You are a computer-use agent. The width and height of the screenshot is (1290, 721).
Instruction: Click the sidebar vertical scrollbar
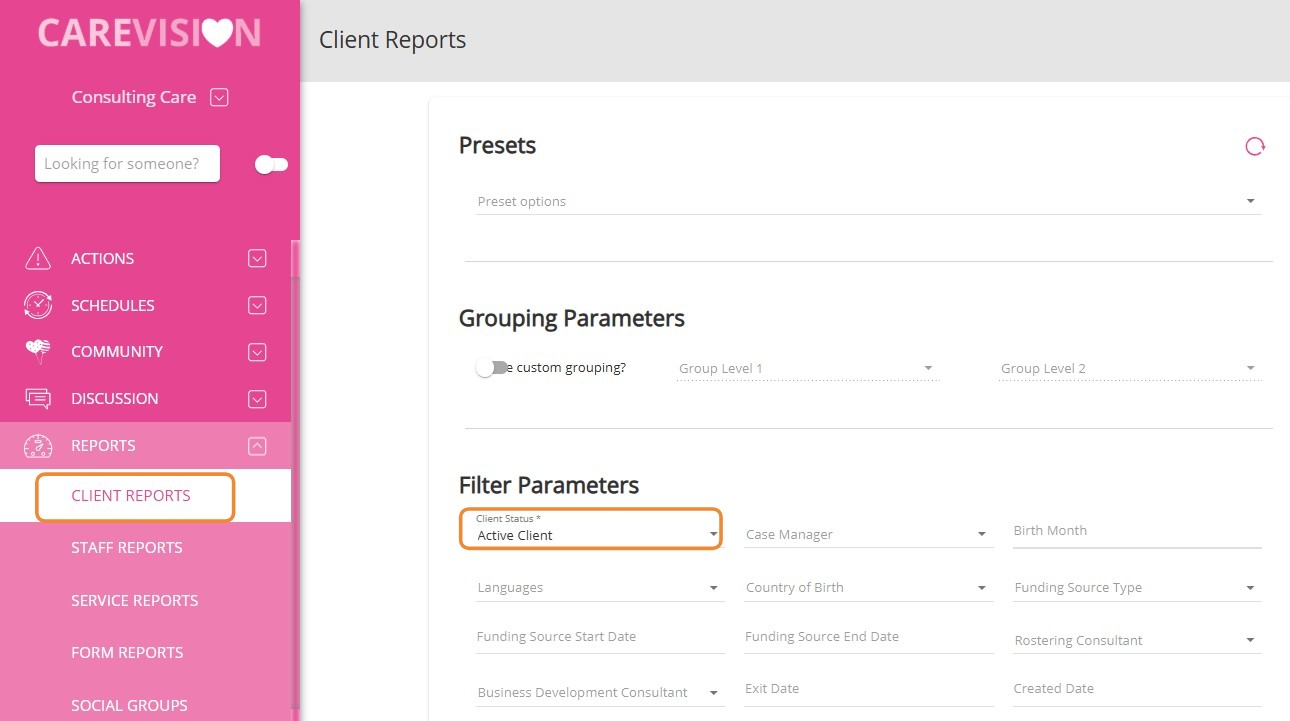[295, 480]
